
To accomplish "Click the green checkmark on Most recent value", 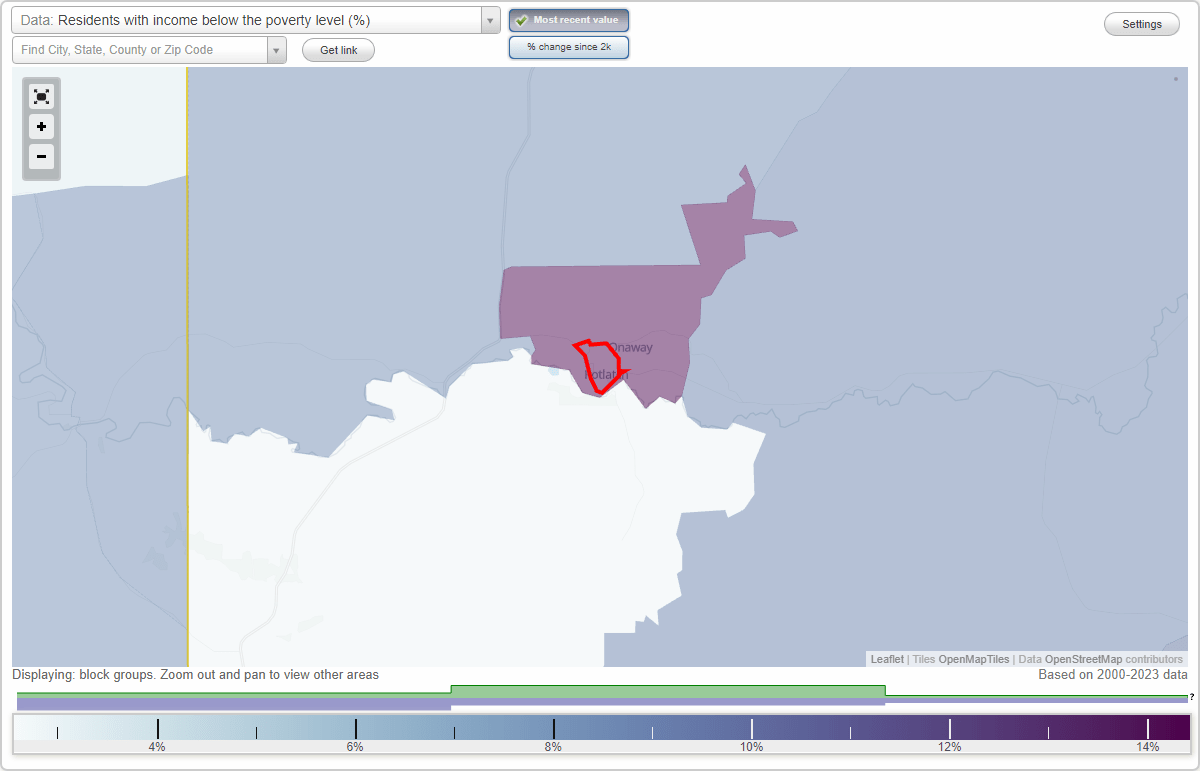I will pyautogui.click(x=522, y=19).
